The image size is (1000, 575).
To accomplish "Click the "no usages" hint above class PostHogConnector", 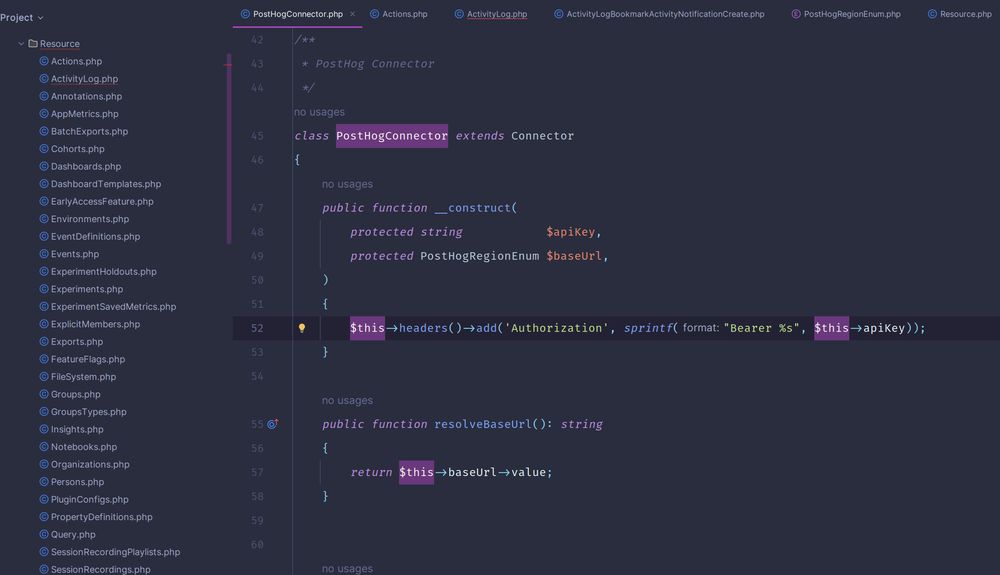I will click(319, 112).
